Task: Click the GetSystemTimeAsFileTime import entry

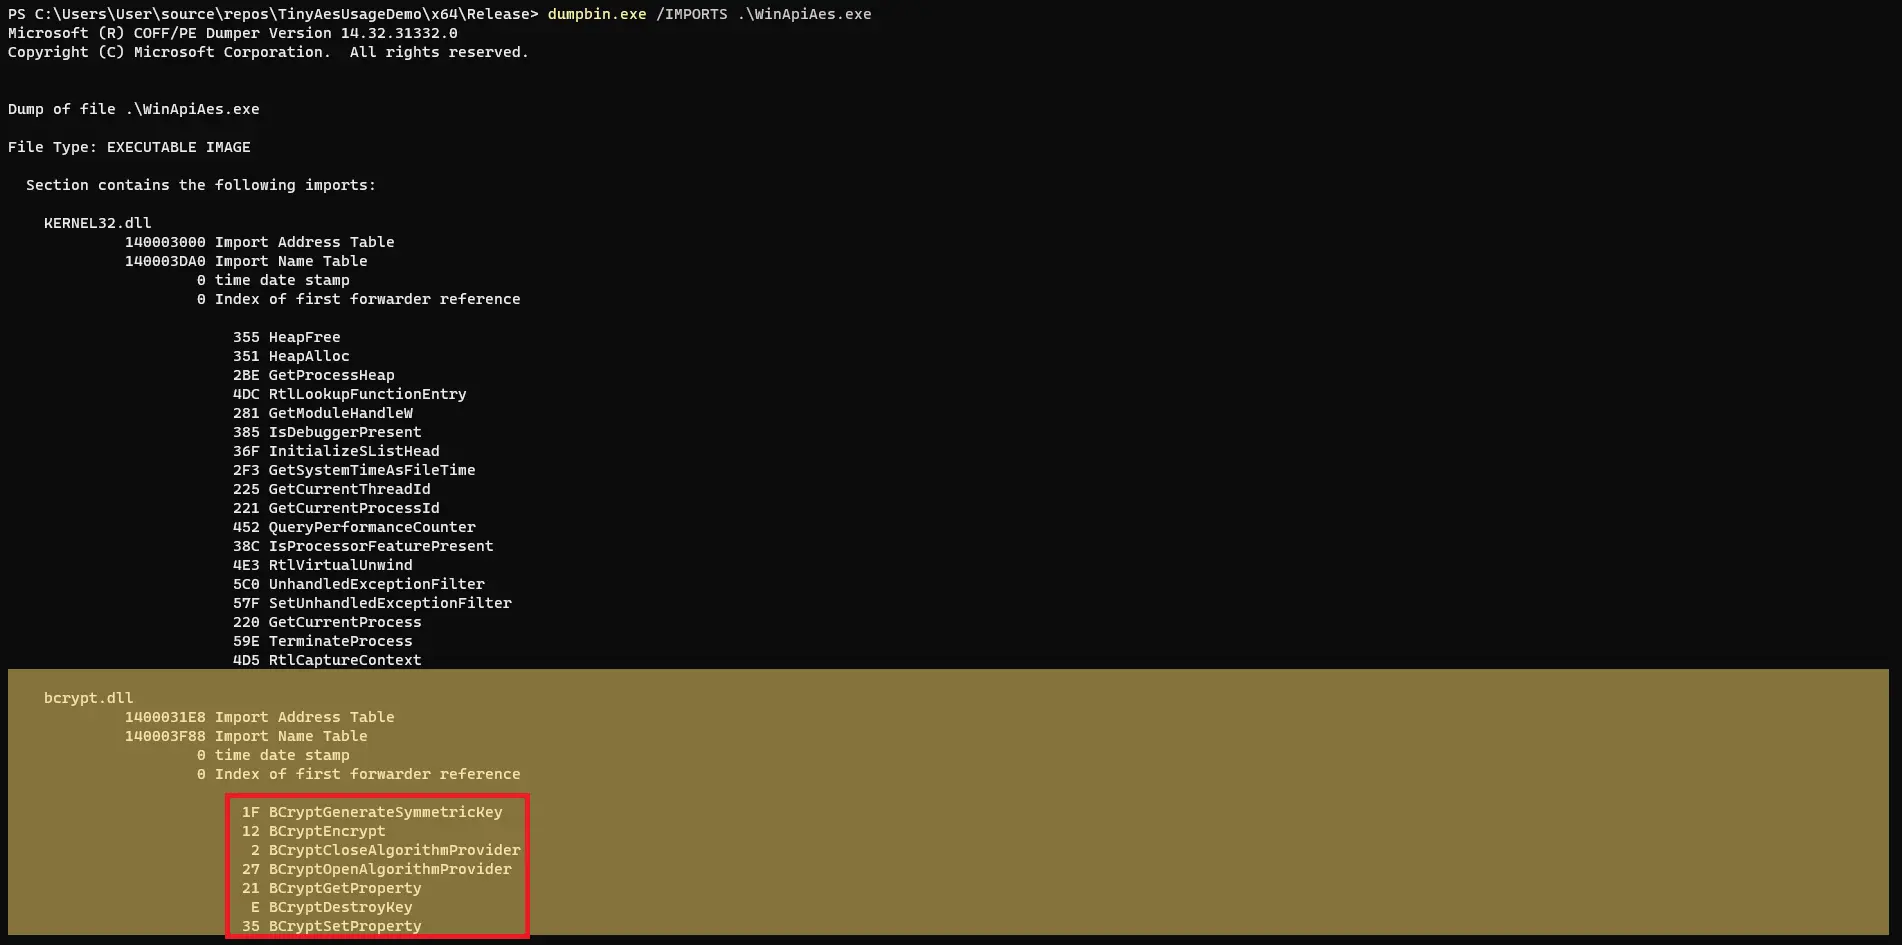Action: (x=354, y=470)
